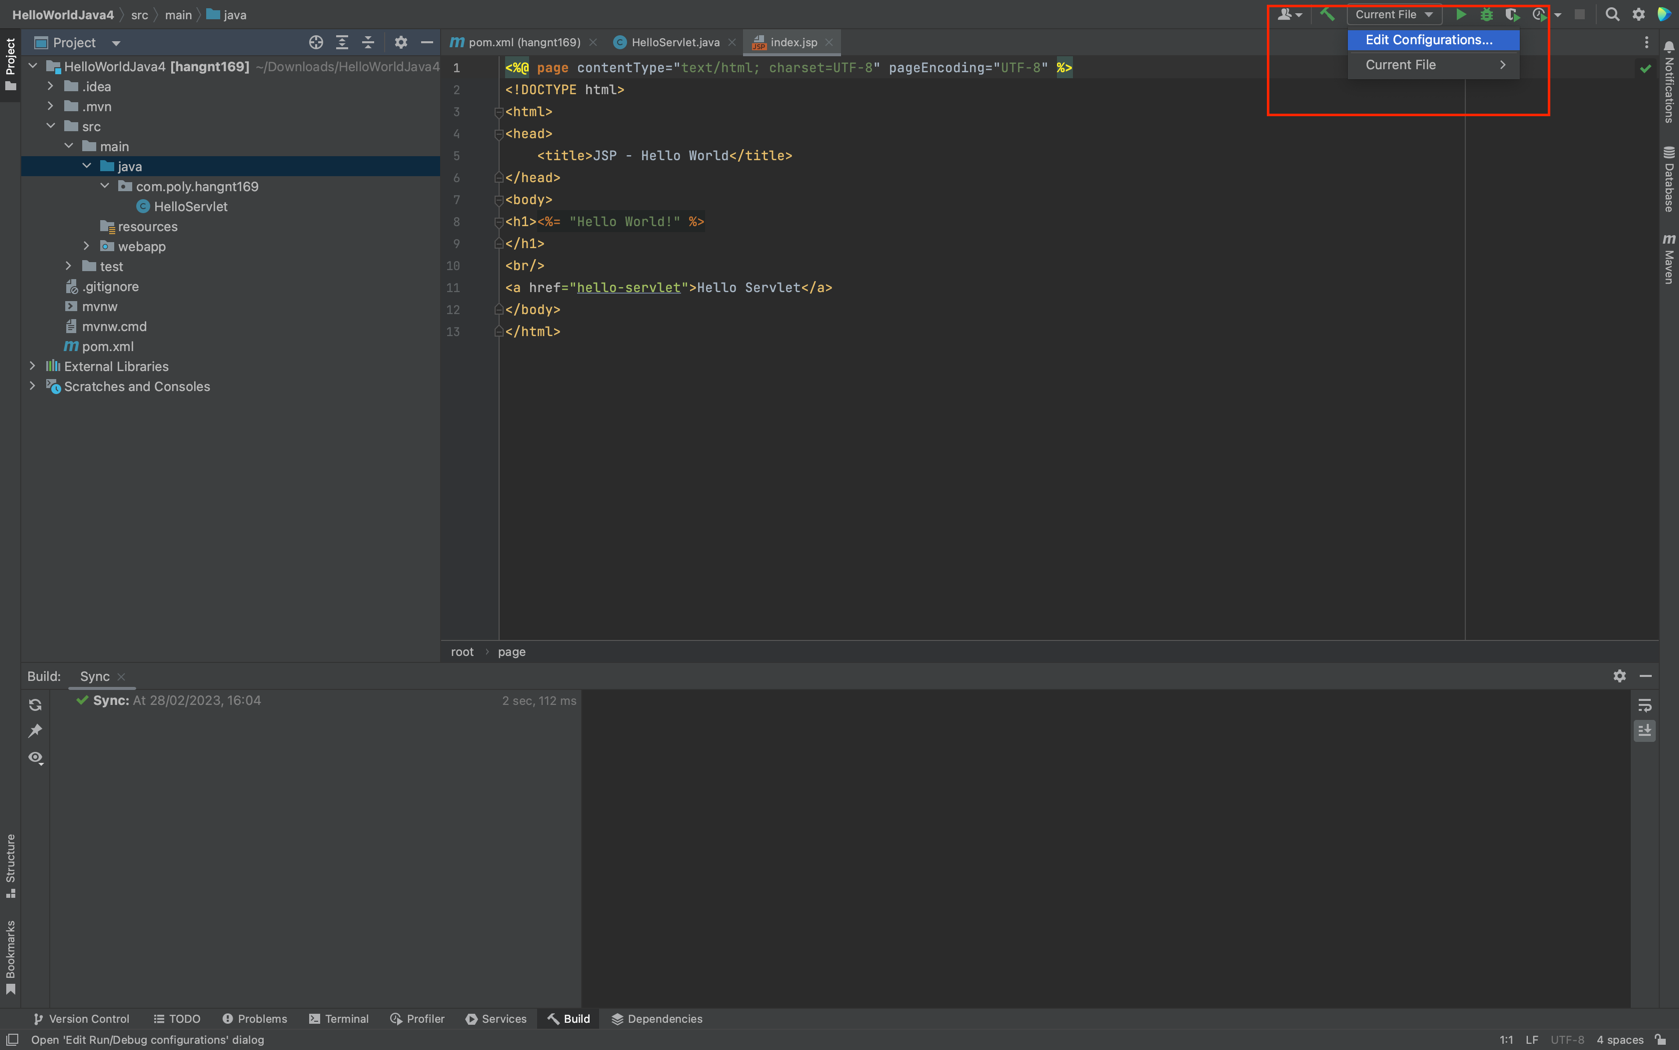The width and height of the screenshot is (1679, 1050).
Task: Click the Profile run icon
Action: coord(1539,15)
